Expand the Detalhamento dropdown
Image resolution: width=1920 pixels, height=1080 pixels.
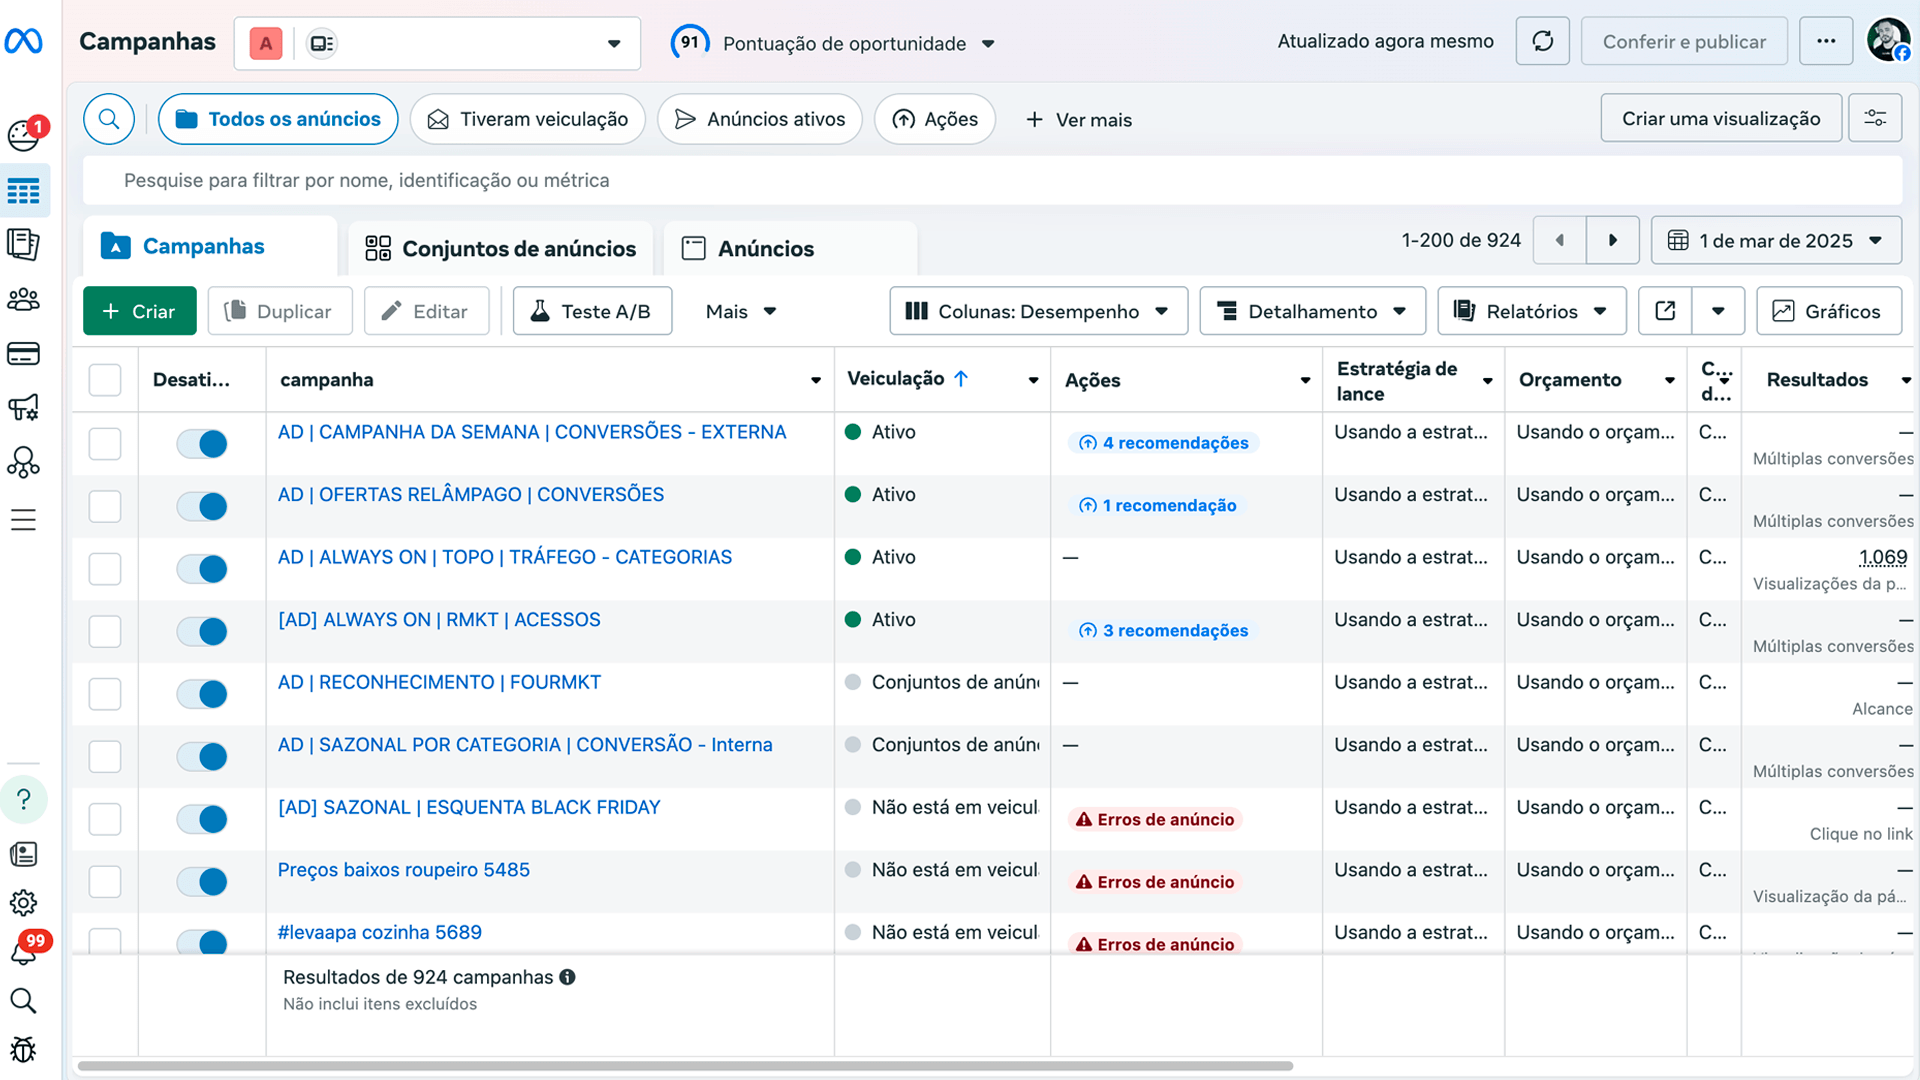[x=1312, y=311]
